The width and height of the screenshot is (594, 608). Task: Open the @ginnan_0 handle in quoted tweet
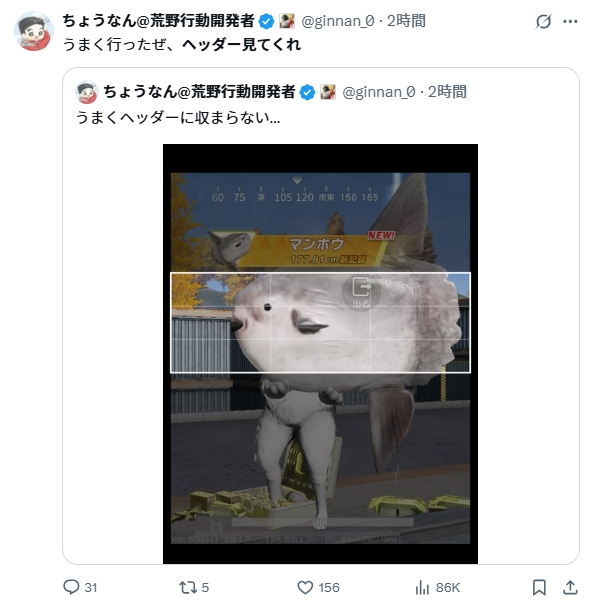(379, 92)
